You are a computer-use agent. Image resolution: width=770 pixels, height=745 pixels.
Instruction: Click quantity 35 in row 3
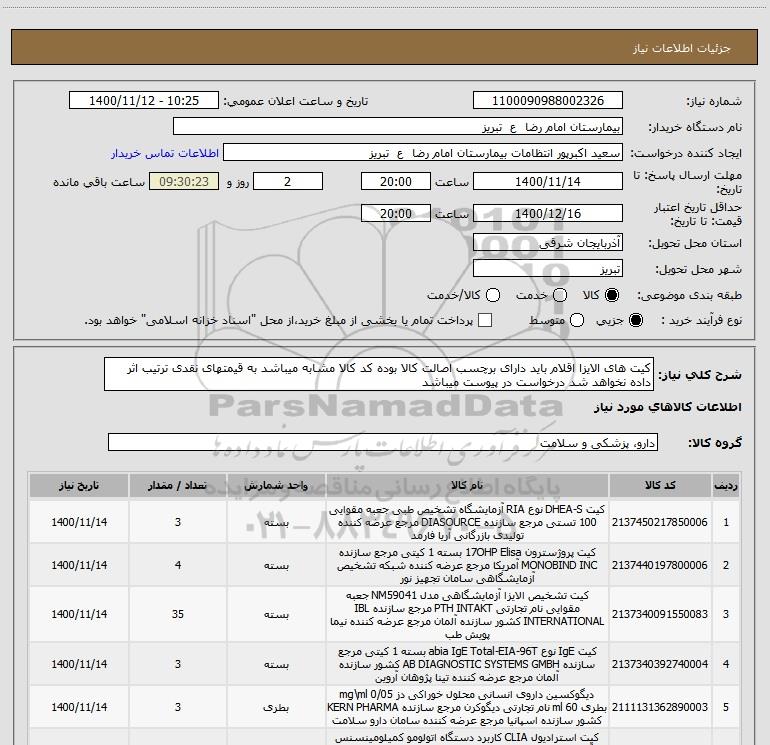click(178, 614)
